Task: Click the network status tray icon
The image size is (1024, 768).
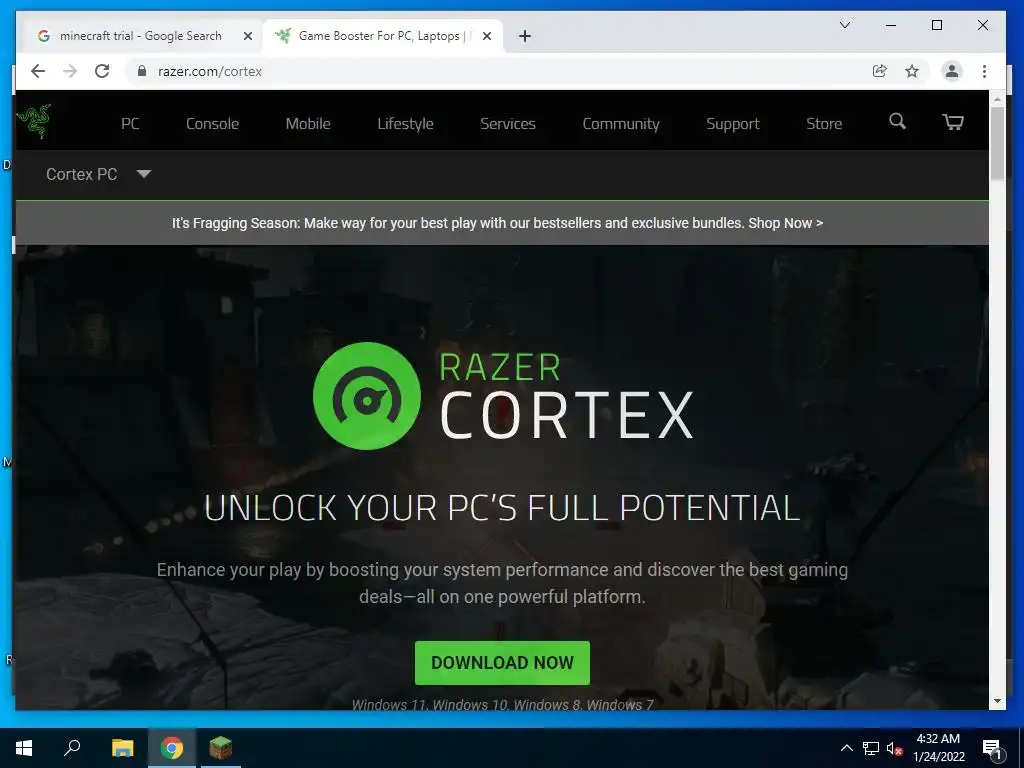Action: (871, 748)
